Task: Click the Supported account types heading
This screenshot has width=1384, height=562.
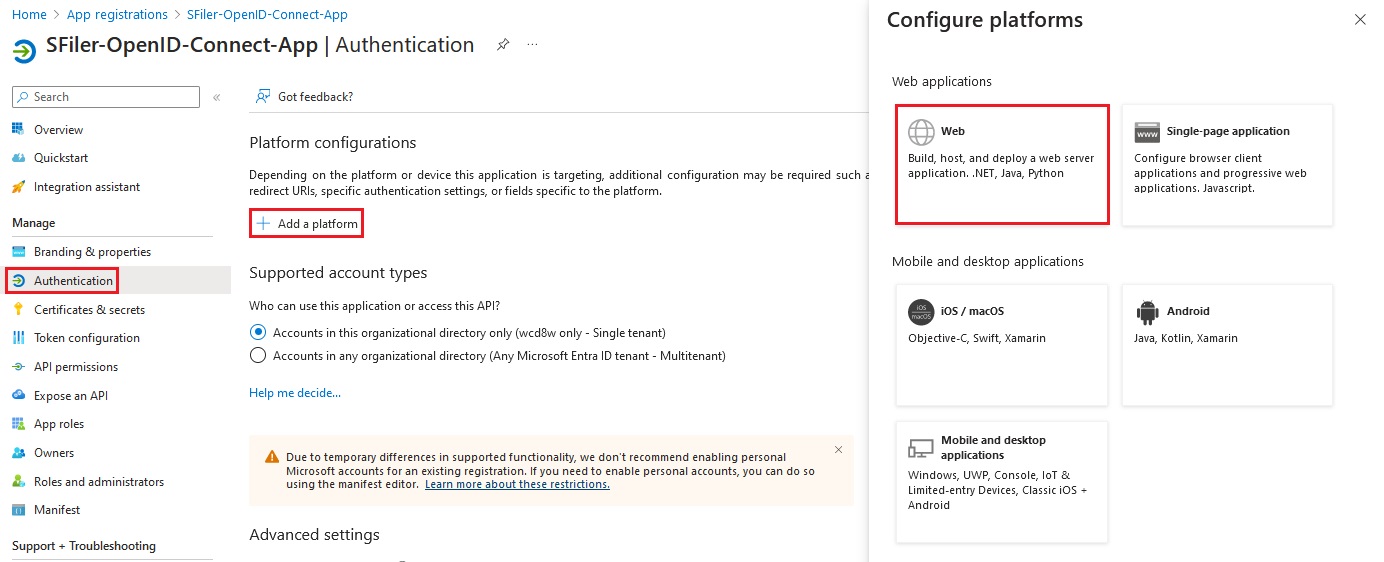Action: 338,273
